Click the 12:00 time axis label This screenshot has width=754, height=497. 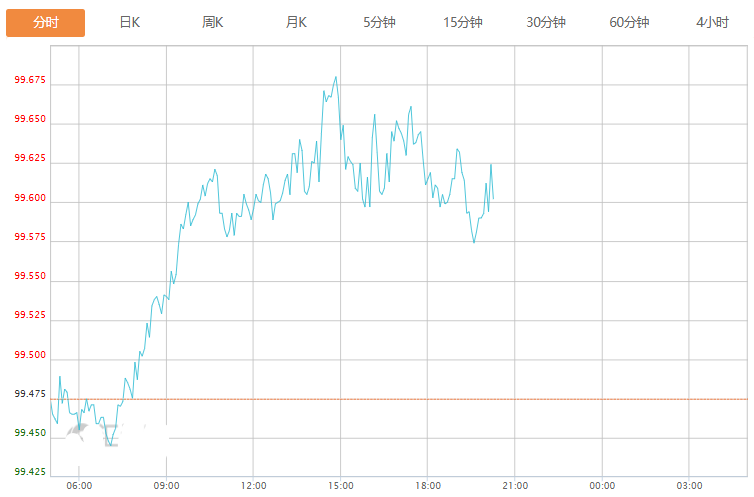point(253,485)
